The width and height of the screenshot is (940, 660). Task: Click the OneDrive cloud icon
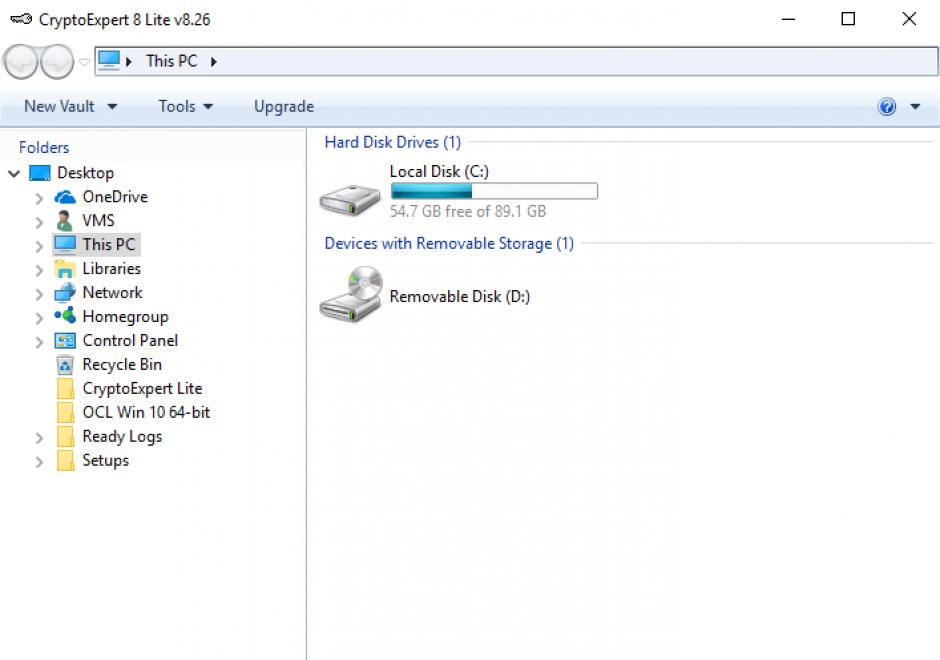tap(65, 197)
